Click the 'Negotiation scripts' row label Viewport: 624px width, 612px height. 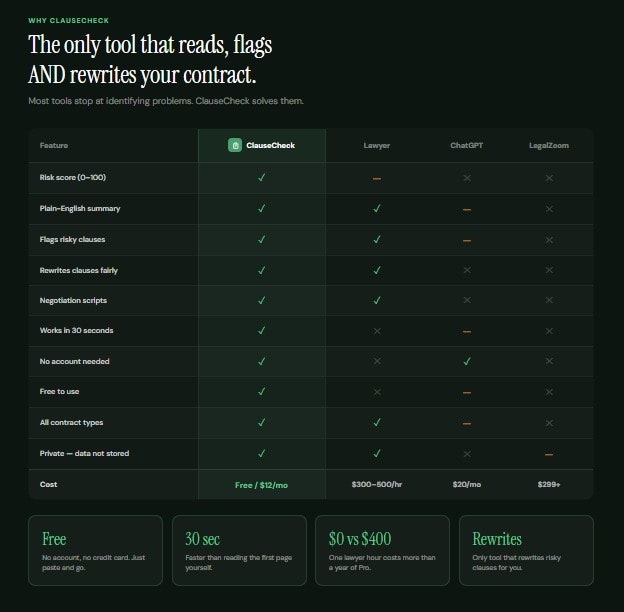pos(73,300)
